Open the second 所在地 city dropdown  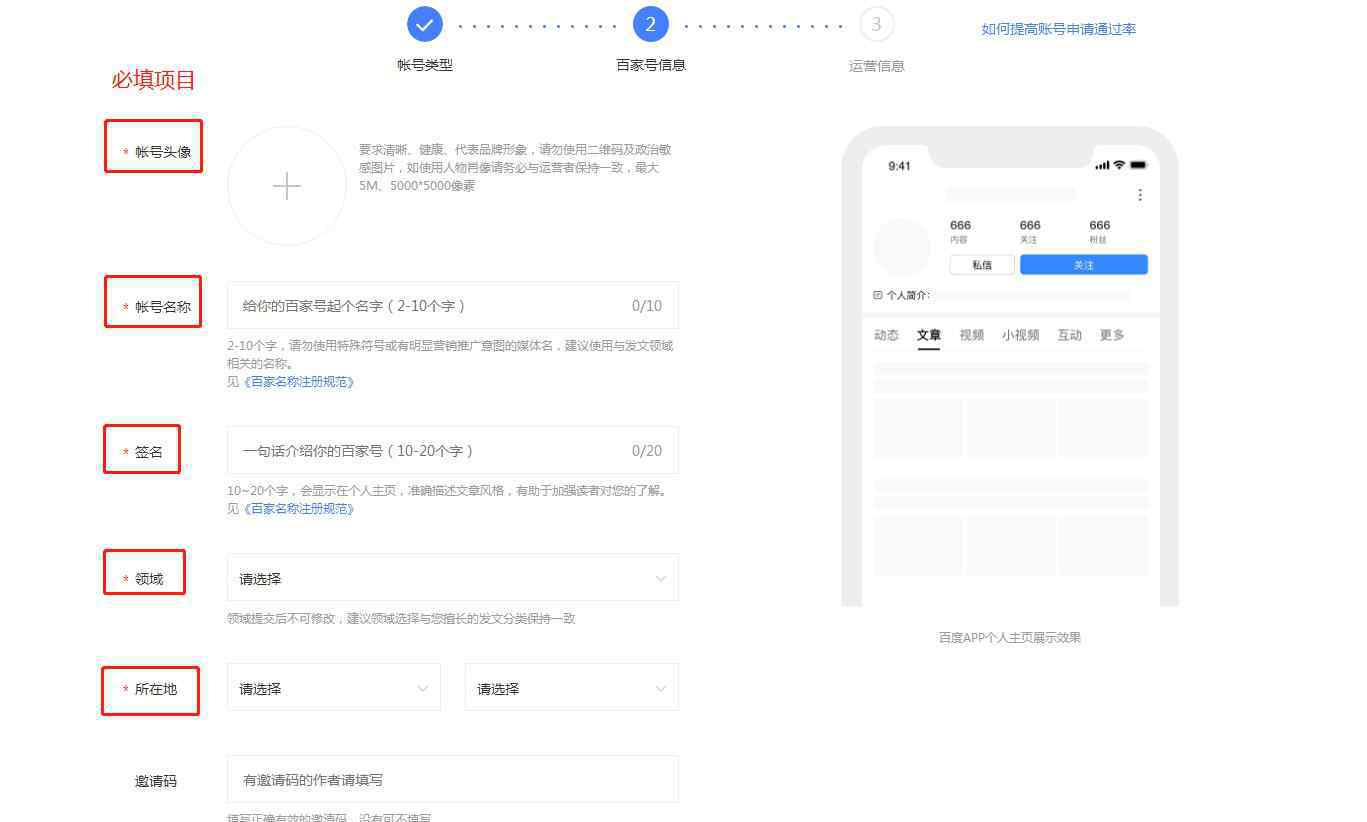pyautogui.click(x=572, y=688)
